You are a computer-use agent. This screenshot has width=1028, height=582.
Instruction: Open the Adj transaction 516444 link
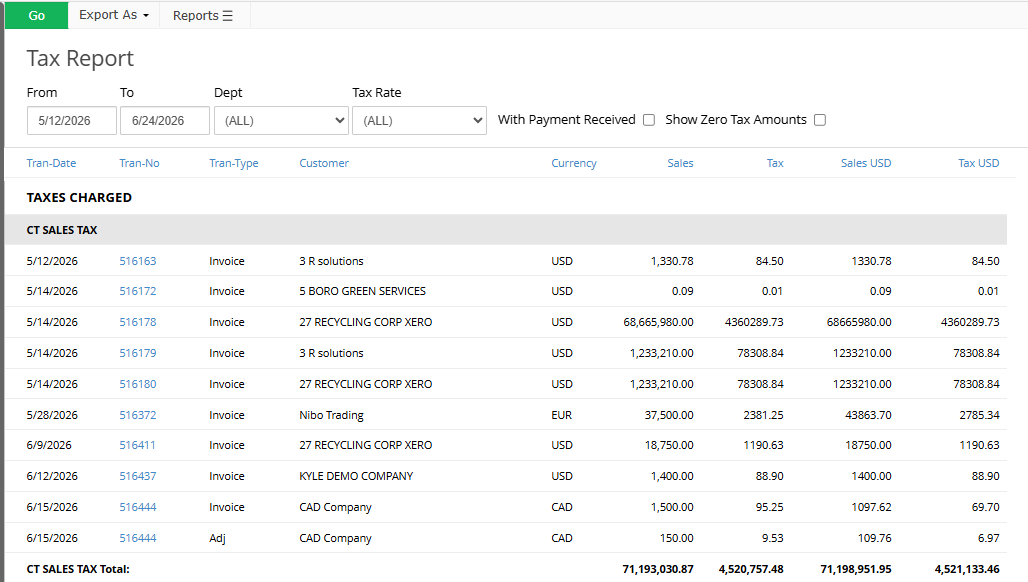point(138,538)
